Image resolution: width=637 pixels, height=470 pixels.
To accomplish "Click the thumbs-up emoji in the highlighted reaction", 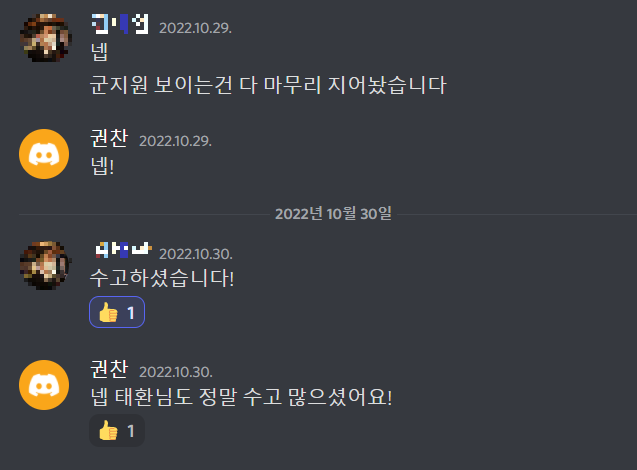I will (x=108, y=312).
